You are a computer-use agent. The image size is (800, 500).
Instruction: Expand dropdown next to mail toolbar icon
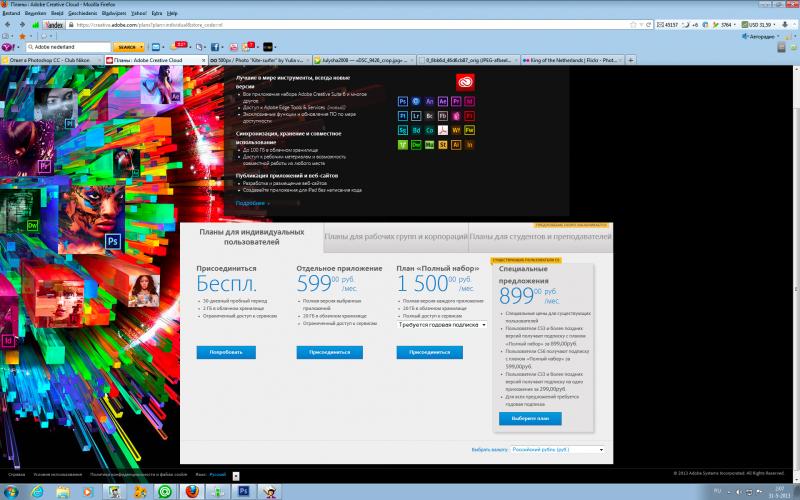163,47
